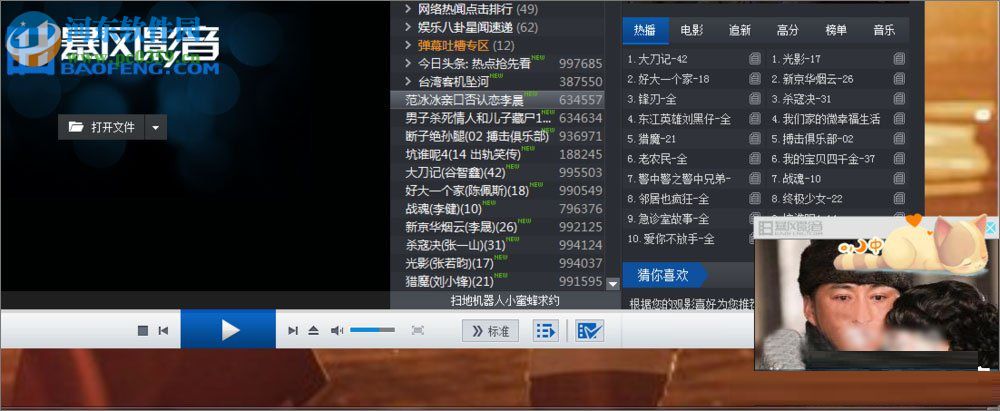Adjust the volume slider
Image resolution: width=1000 pixels, height=411 pixels.
tap(372, 330)
